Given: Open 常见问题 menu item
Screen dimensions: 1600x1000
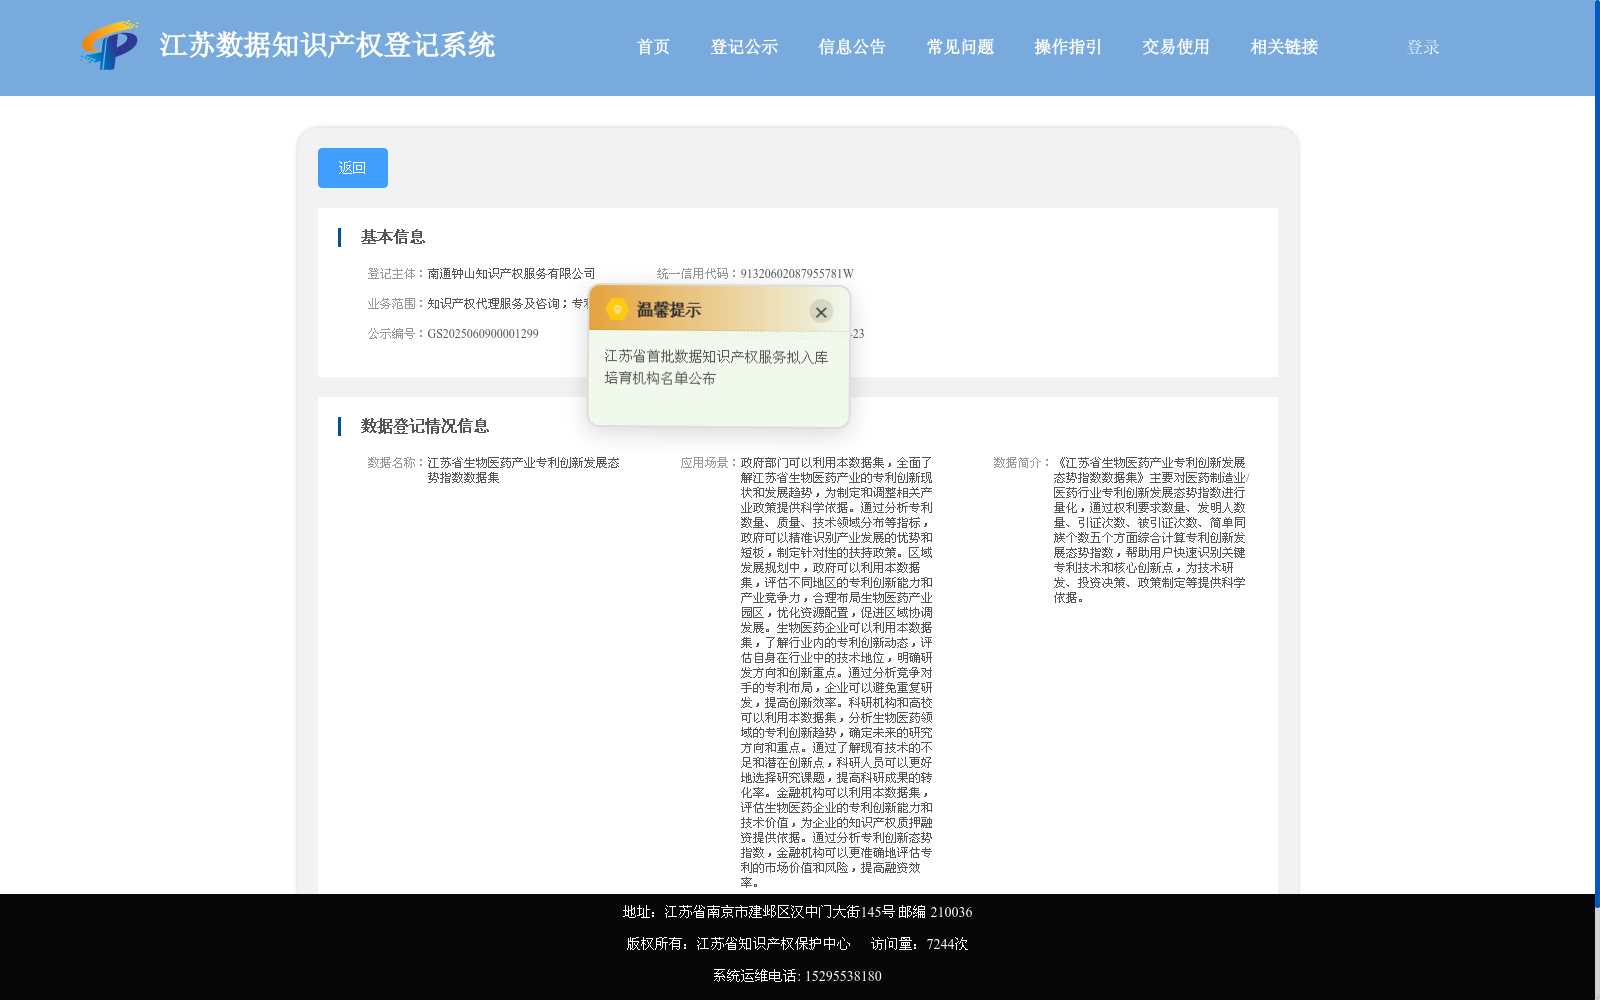Looking at the screenshot, I should [960, 47].
